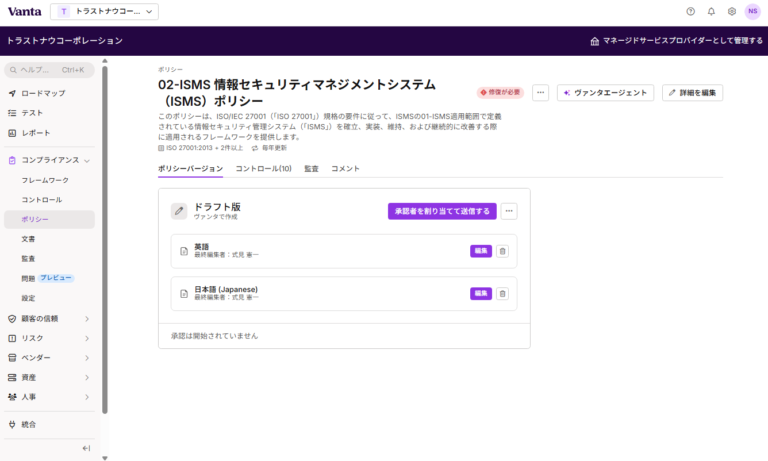
Task: Switch to コントロール(10) tab
Action: [x=264, y=169]
